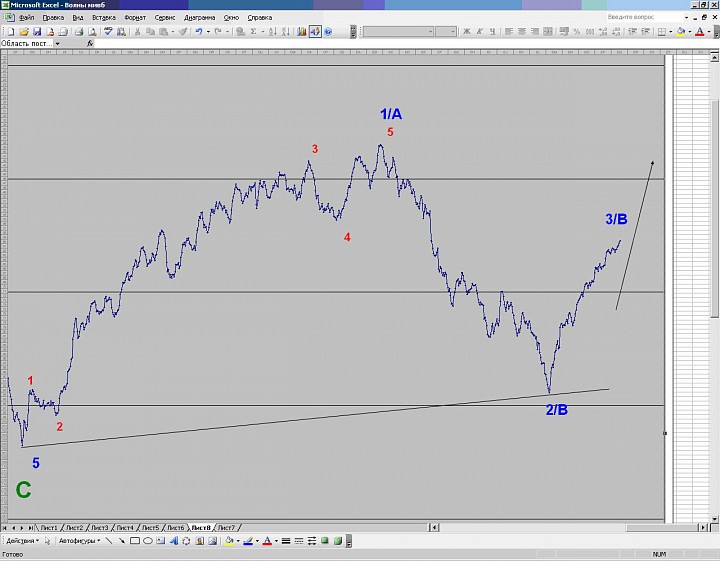Save the workbook with the floppy icon

pos(37,31)
